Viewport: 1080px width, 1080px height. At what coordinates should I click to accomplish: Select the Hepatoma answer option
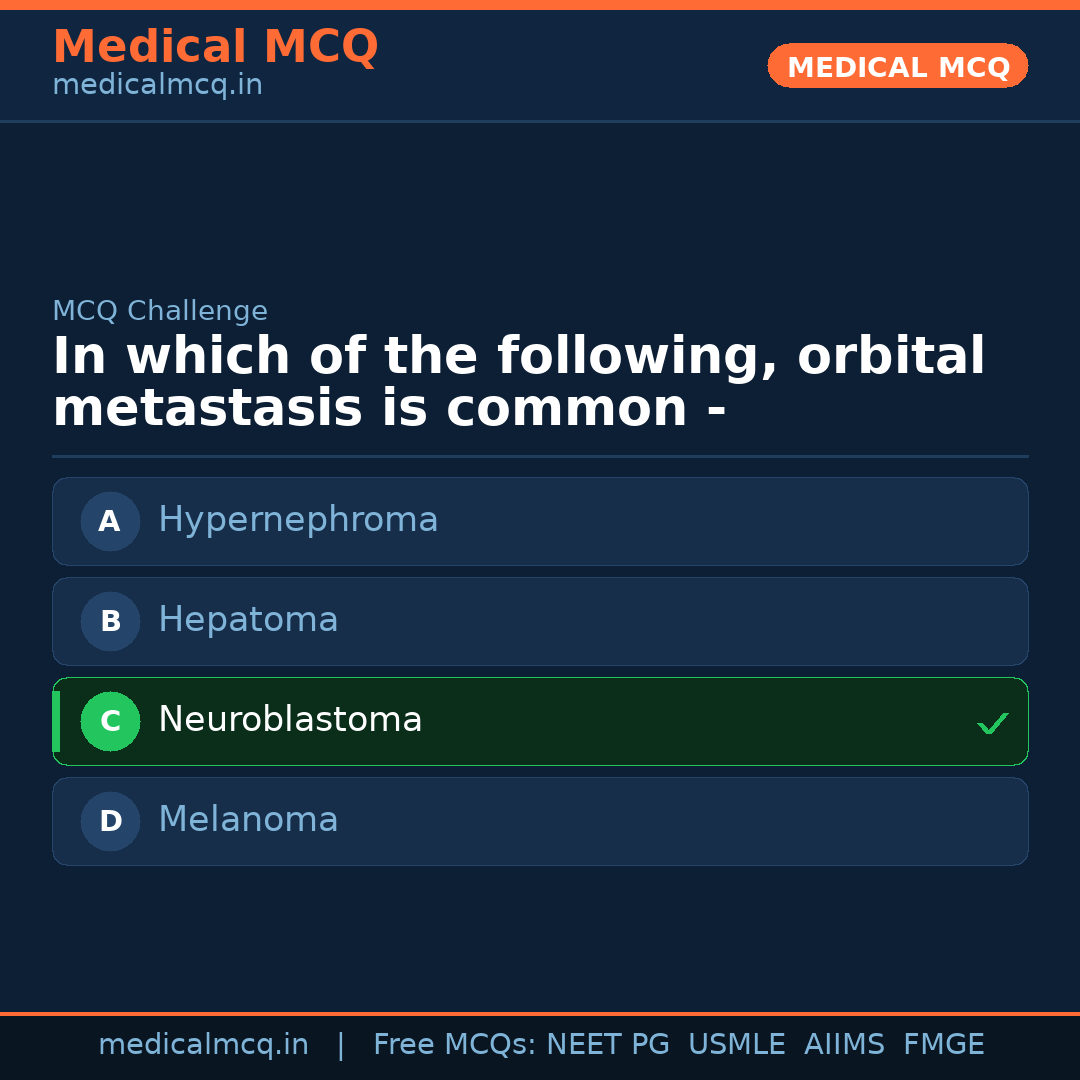pyautogui.click(x=540, y=621)
